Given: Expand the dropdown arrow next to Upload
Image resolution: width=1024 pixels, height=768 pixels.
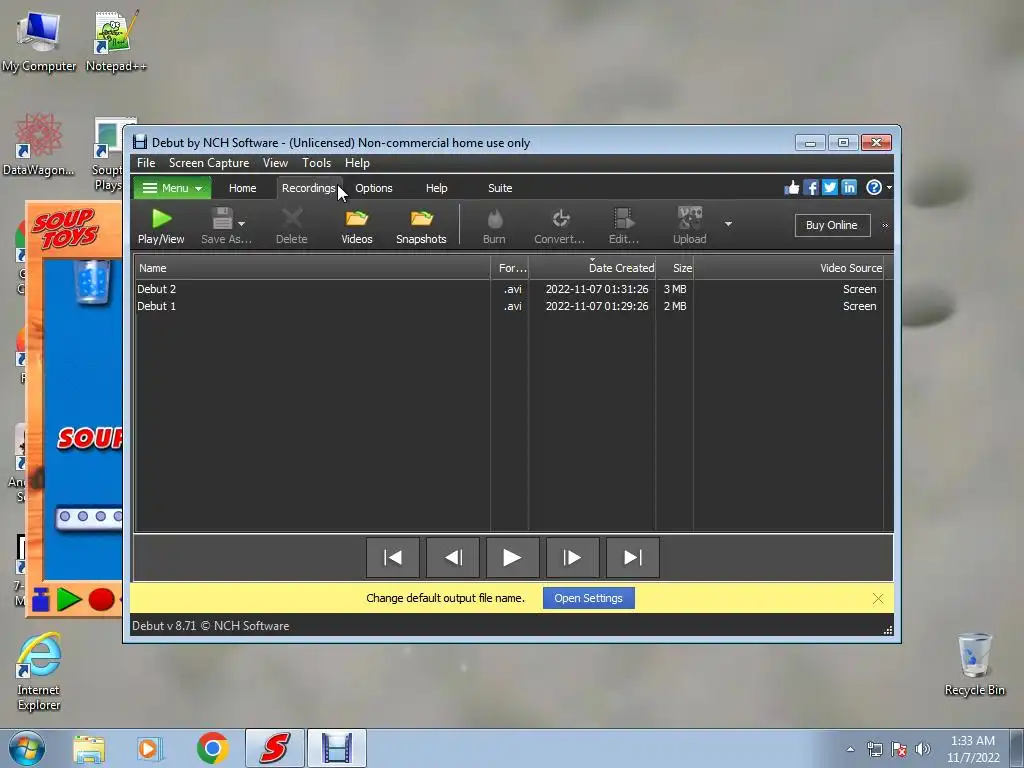Looking at the screenshot, I should [728, 224].
